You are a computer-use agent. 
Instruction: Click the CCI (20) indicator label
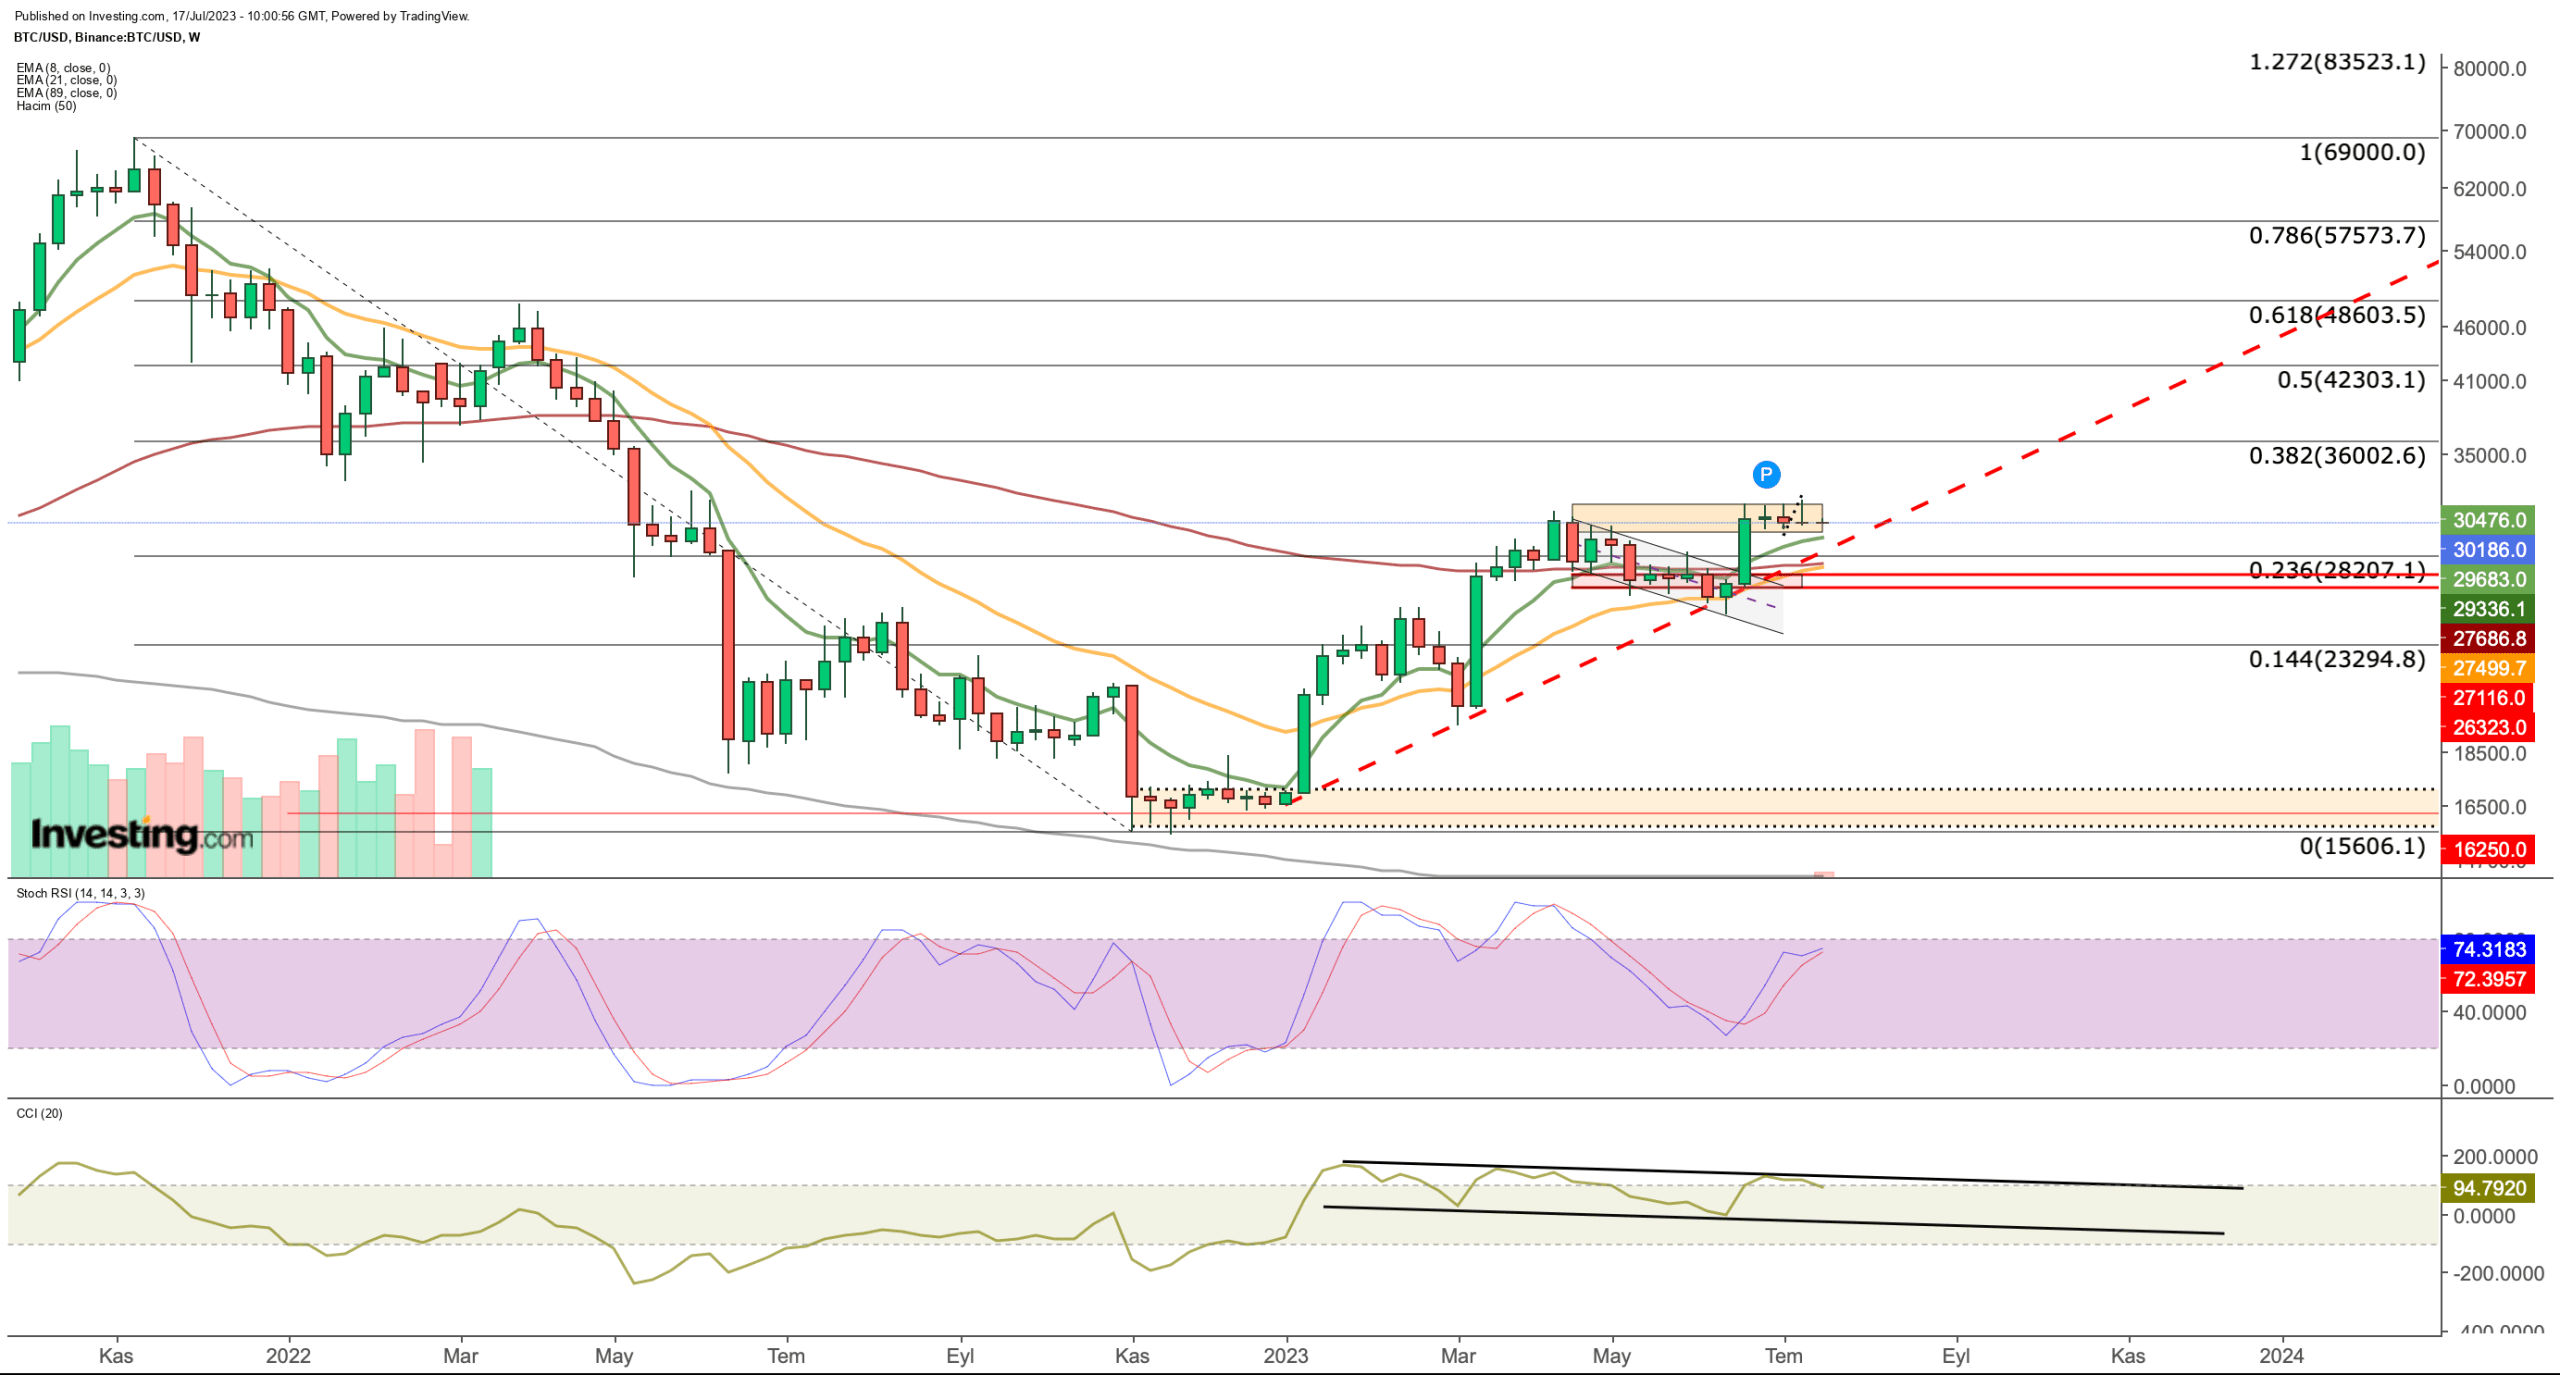pos(39,1113)
